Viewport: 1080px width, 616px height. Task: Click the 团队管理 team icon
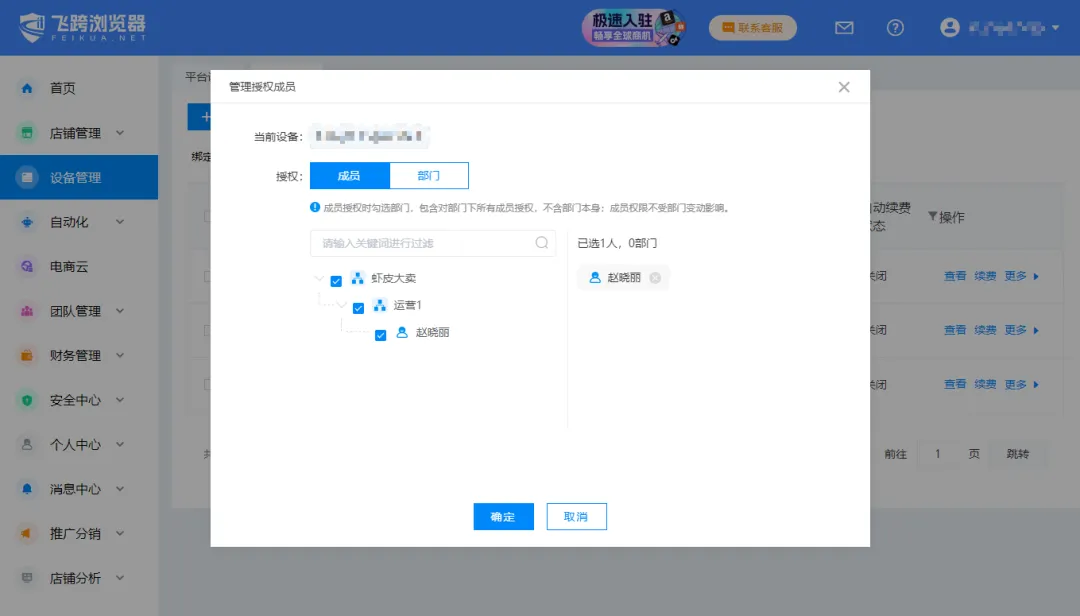(27, 311)
